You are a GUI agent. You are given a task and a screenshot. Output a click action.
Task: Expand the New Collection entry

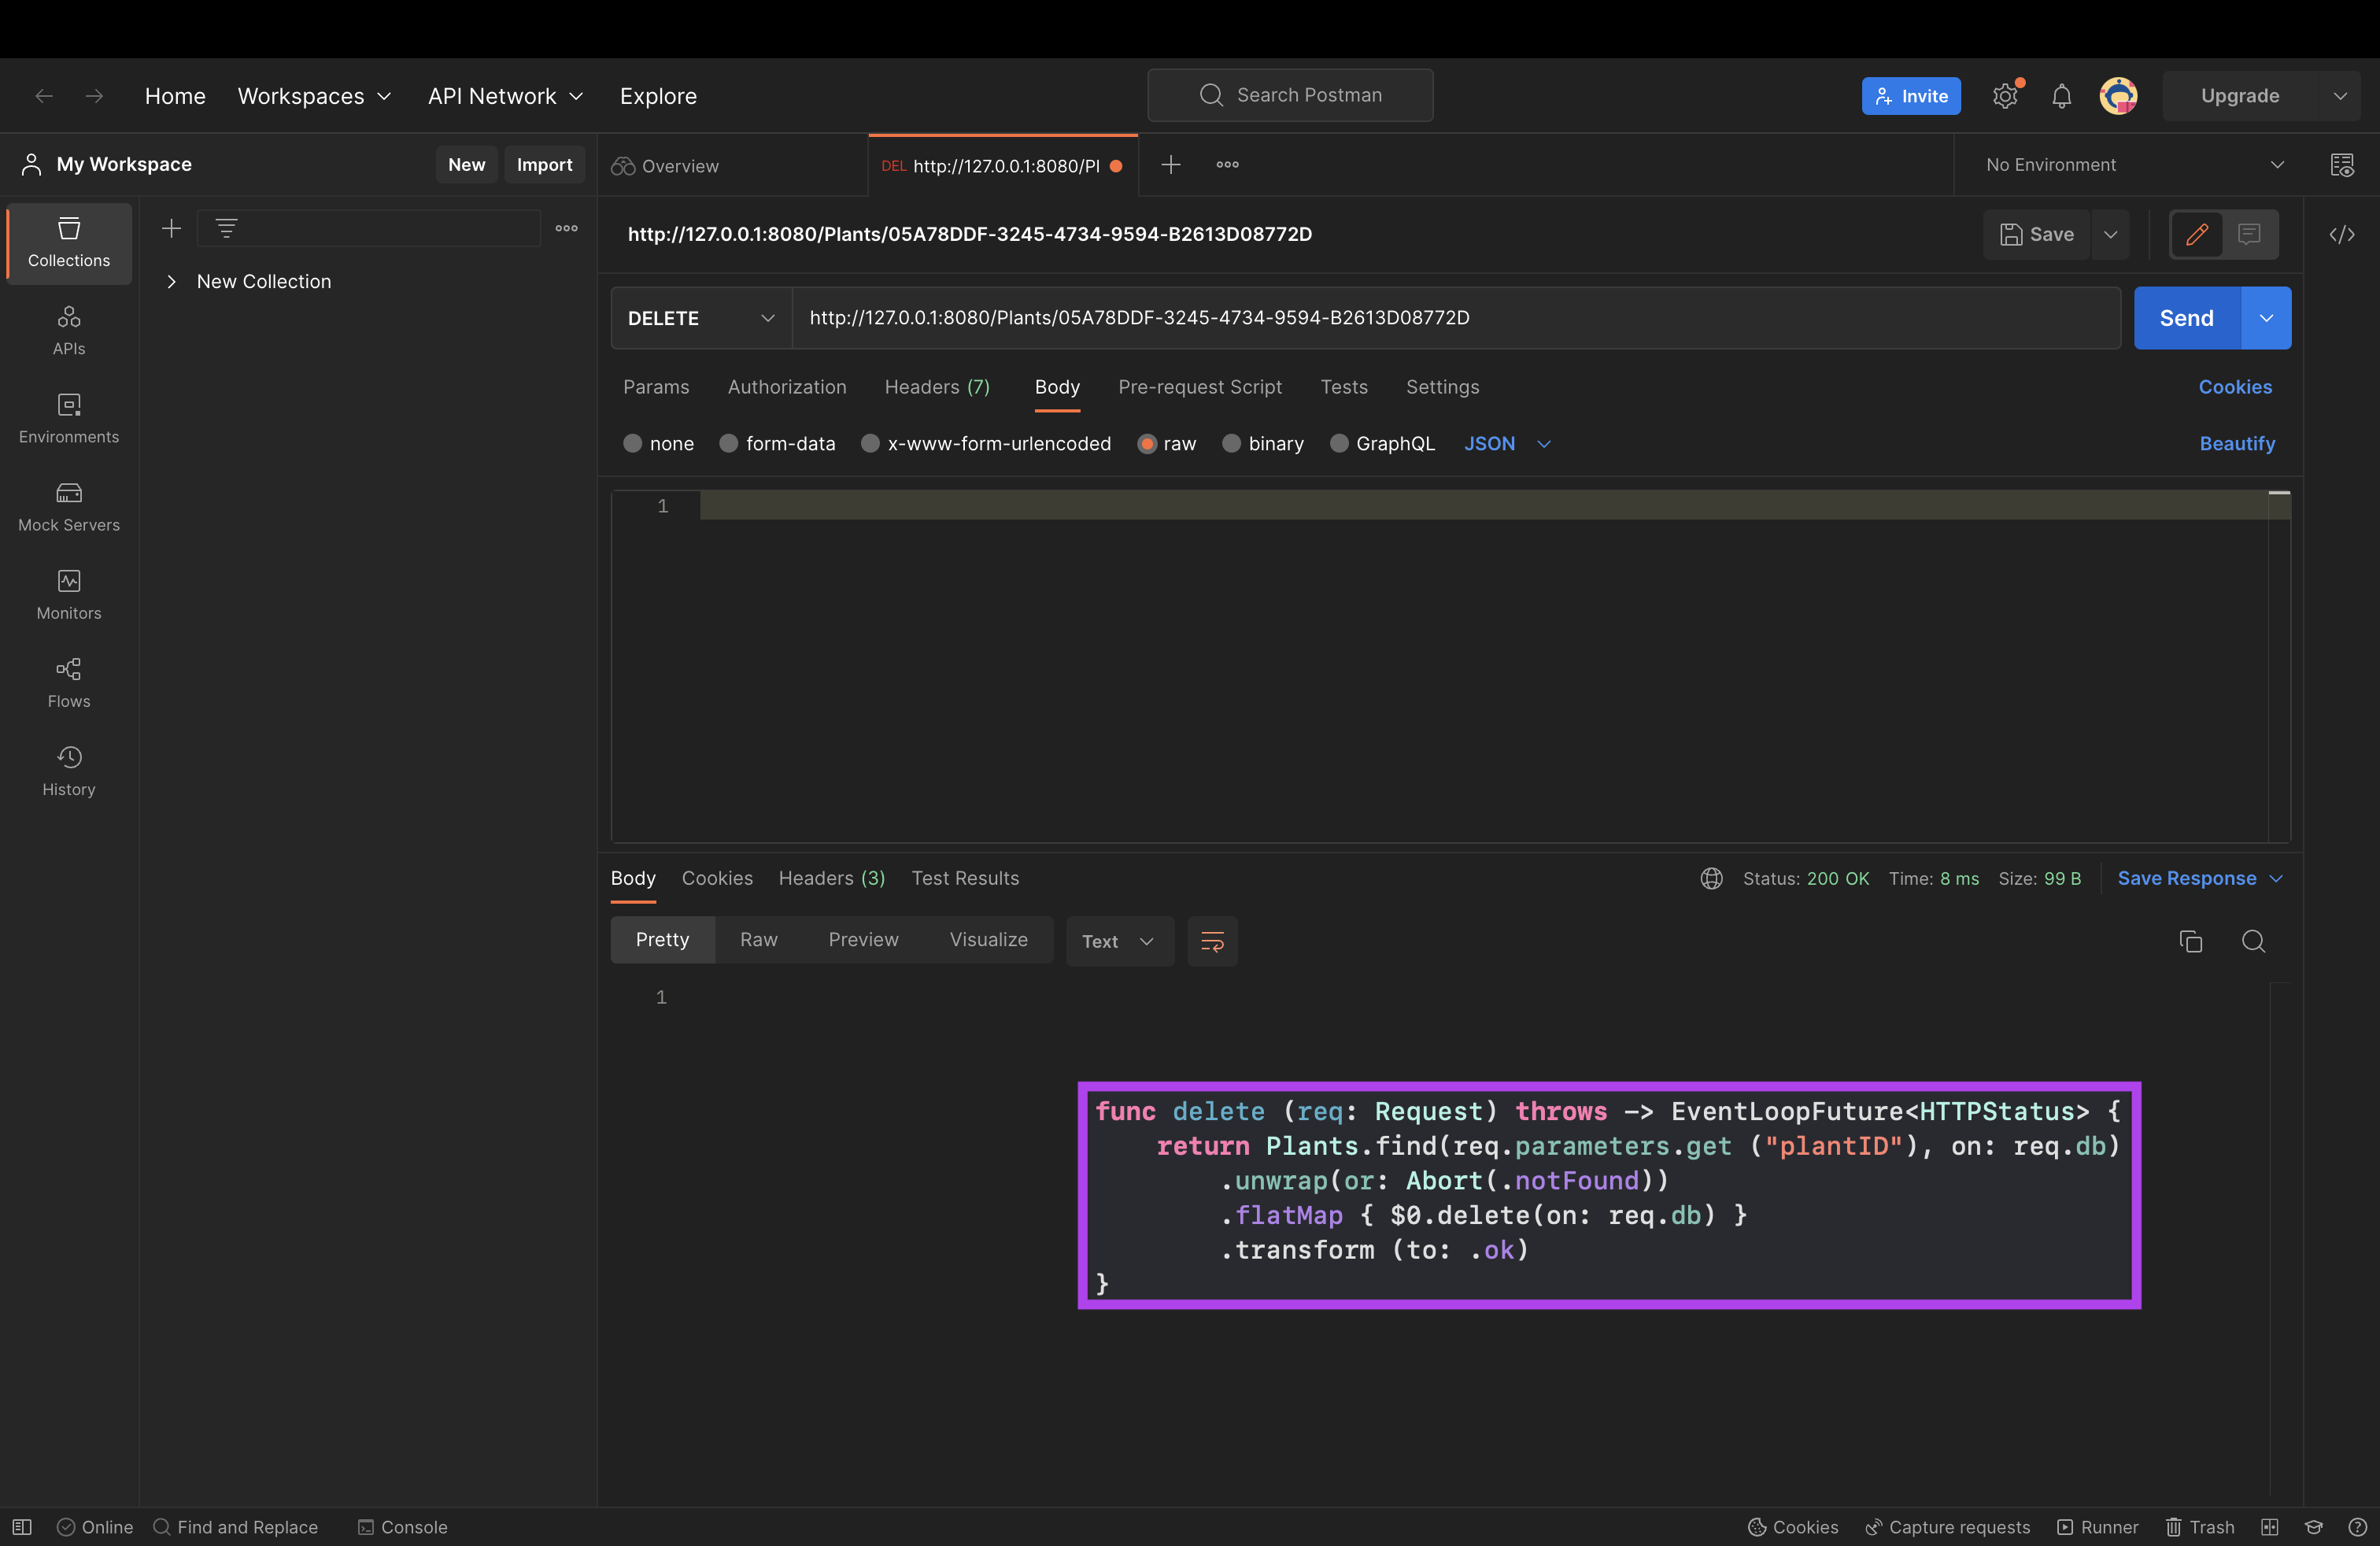click(x=171, y=281)
